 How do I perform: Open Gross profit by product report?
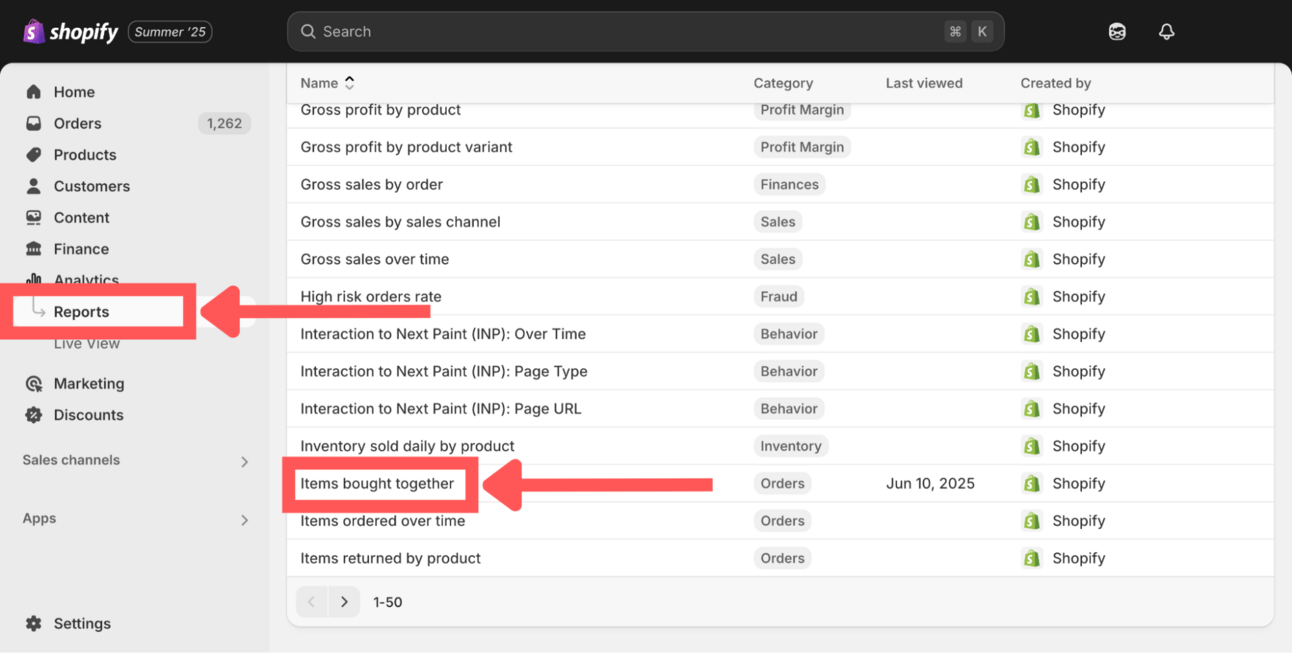[x=381, y=110]
